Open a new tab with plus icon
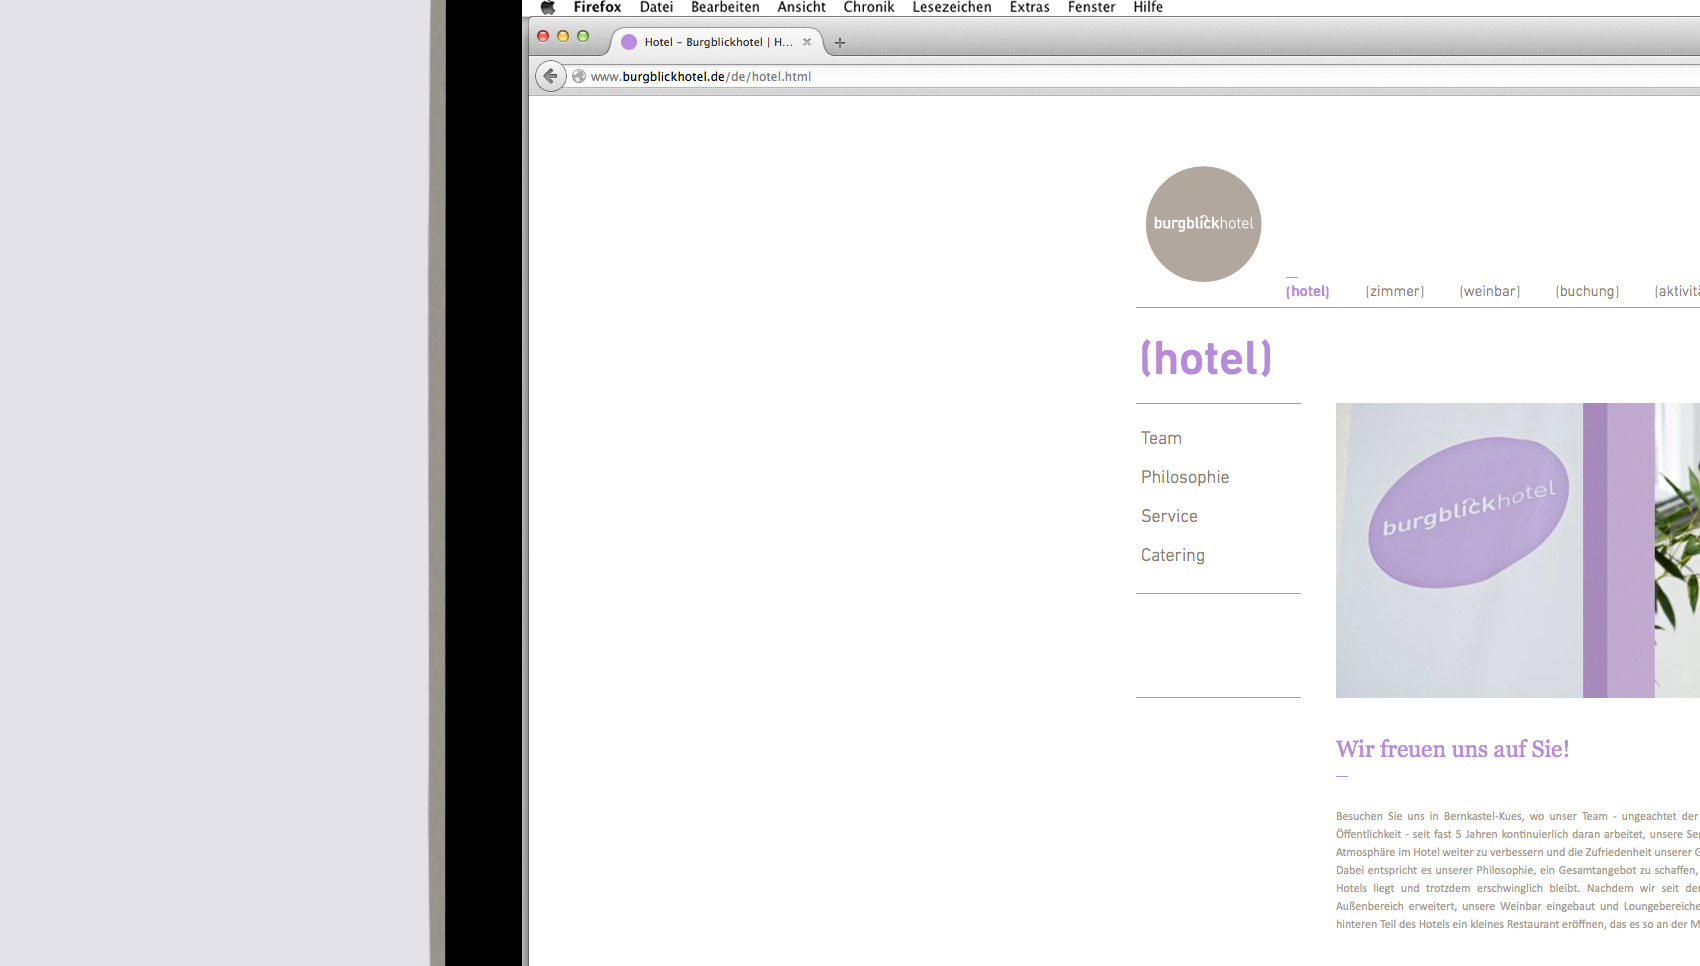1700x966 pixels. click(840, 42)
